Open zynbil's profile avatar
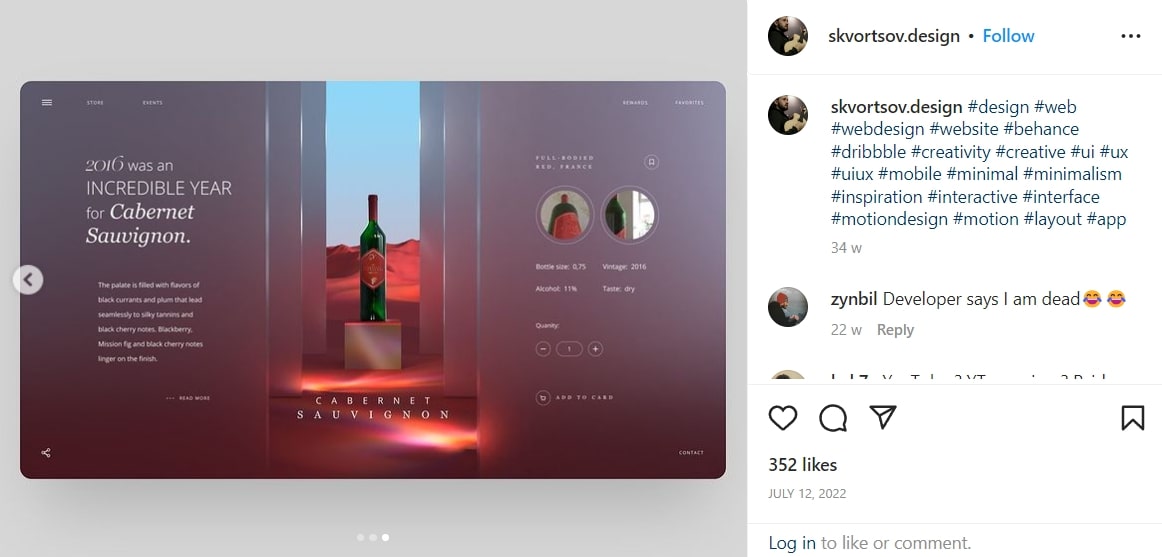 point(788,307)
